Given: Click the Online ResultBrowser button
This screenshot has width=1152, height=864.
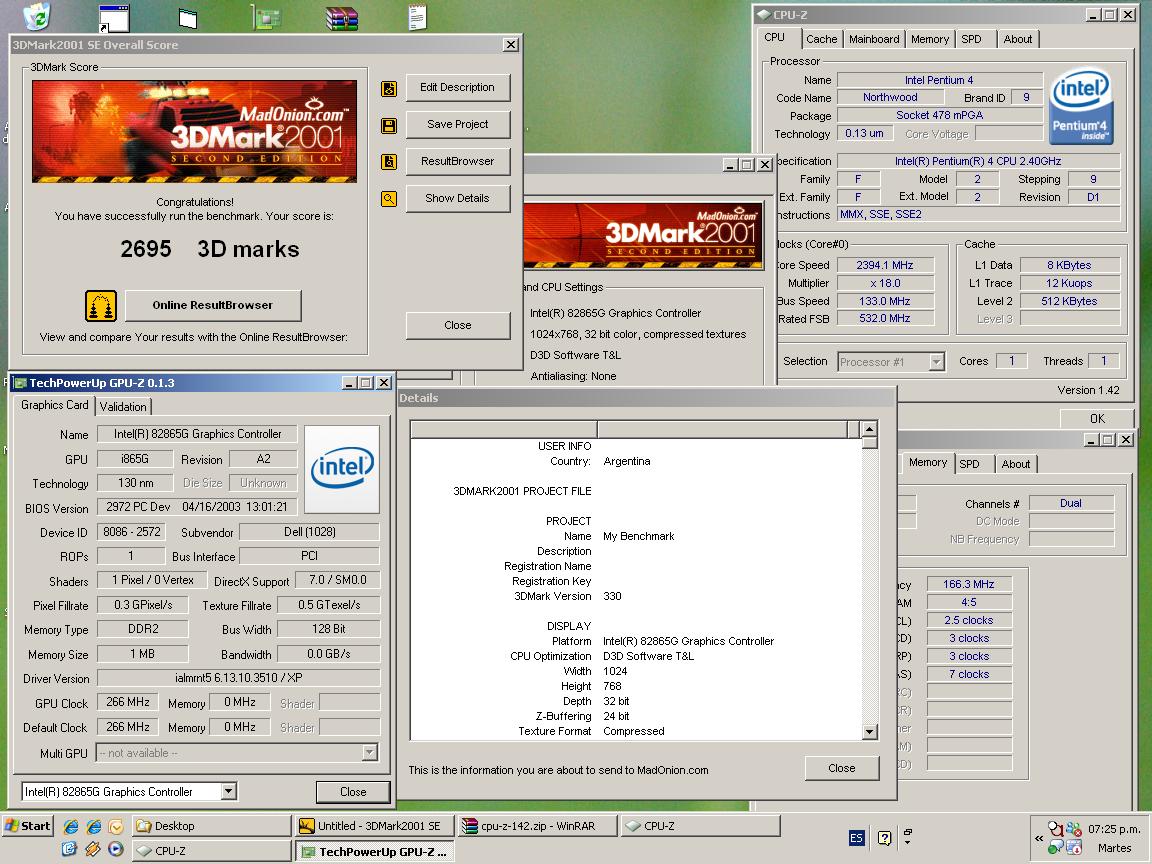Looking at the screenshot, I should coord(212,305).
